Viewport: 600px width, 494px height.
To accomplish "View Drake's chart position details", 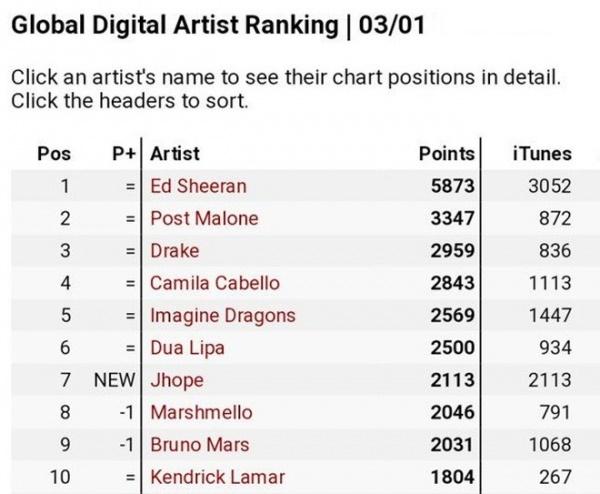I will tap(175, 250).
